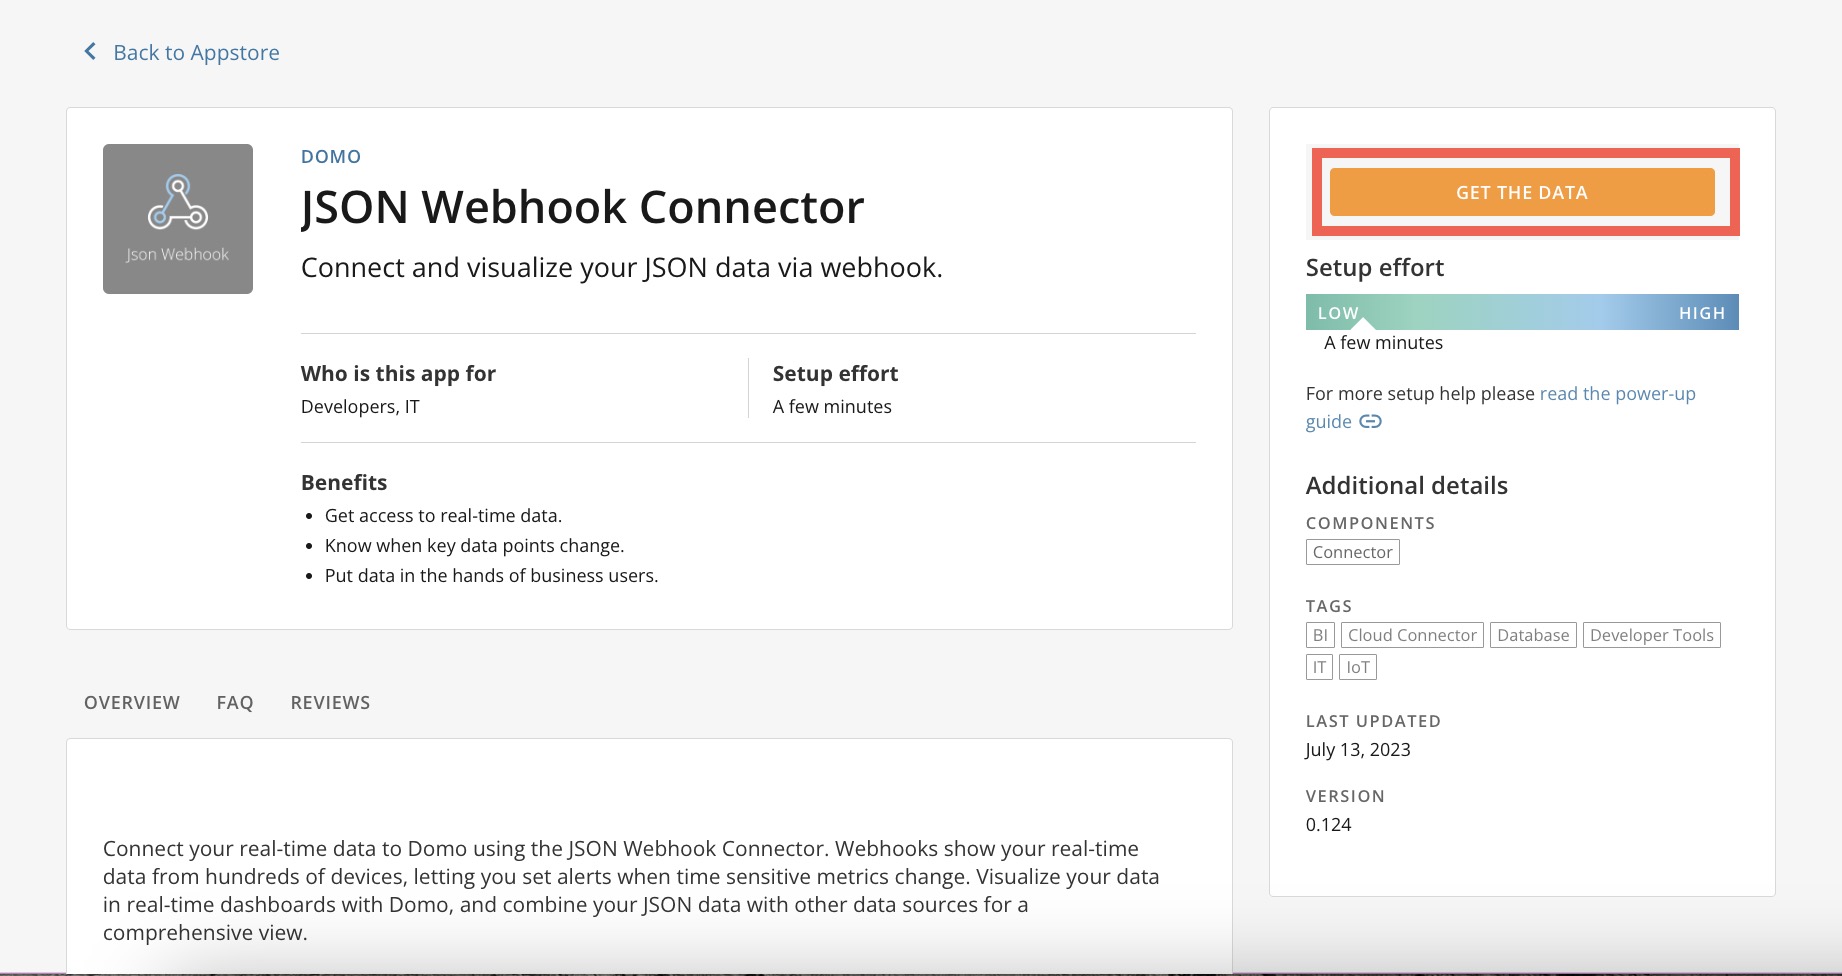Click the setup effort indicator marker
This screenshot has width=1842, height=976.
1365,327
